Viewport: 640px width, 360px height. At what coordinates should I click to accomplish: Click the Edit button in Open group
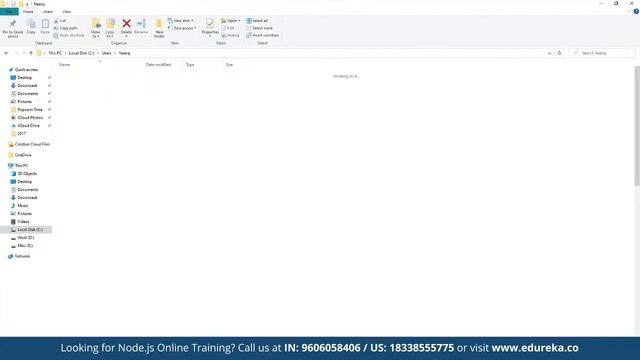[x=228, y=28]
